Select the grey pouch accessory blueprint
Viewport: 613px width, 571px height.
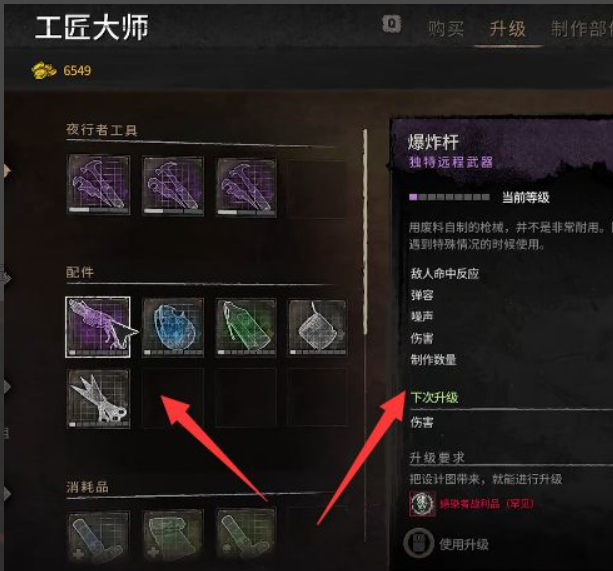click(317, 328)
